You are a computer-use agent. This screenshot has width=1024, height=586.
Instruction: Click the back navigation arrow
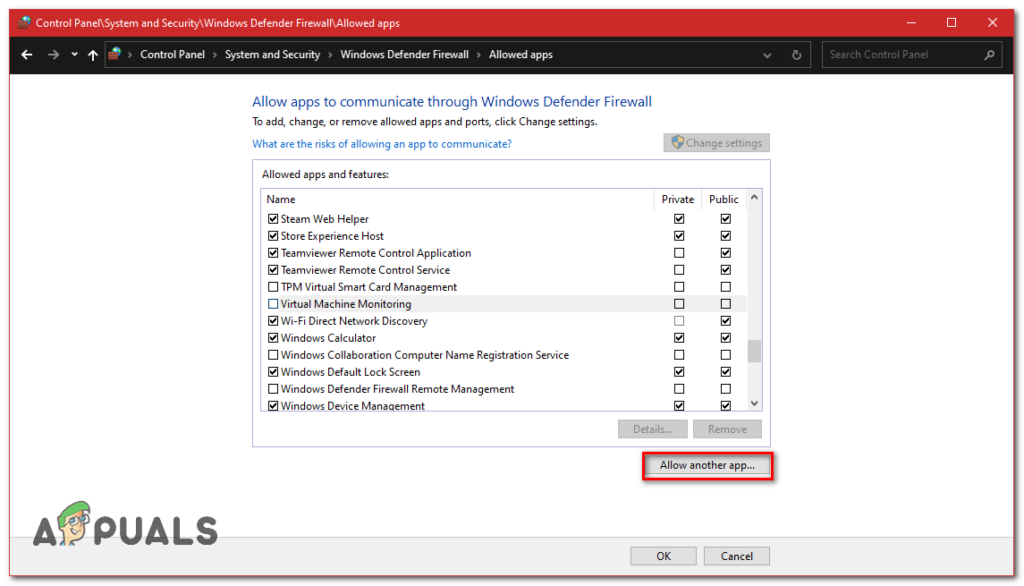click(x=27, y=54)
